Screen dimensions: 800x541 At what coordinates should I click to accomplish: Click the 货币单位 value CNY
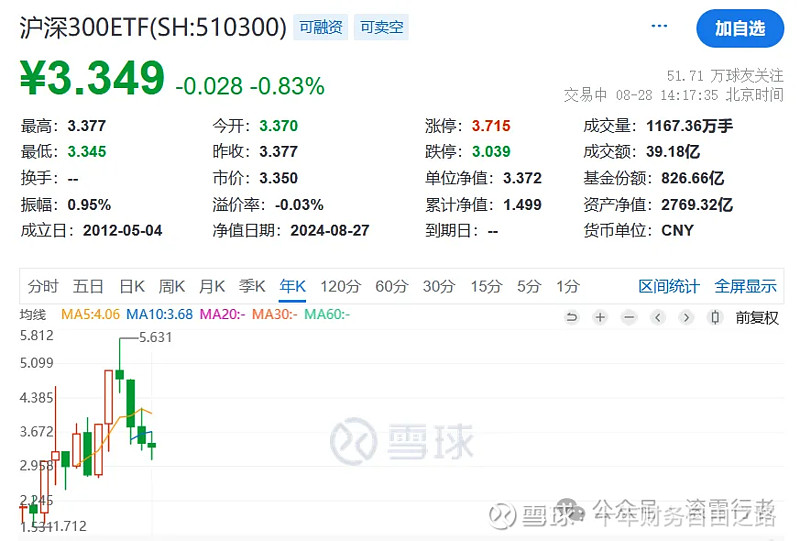tap(677, 231)
